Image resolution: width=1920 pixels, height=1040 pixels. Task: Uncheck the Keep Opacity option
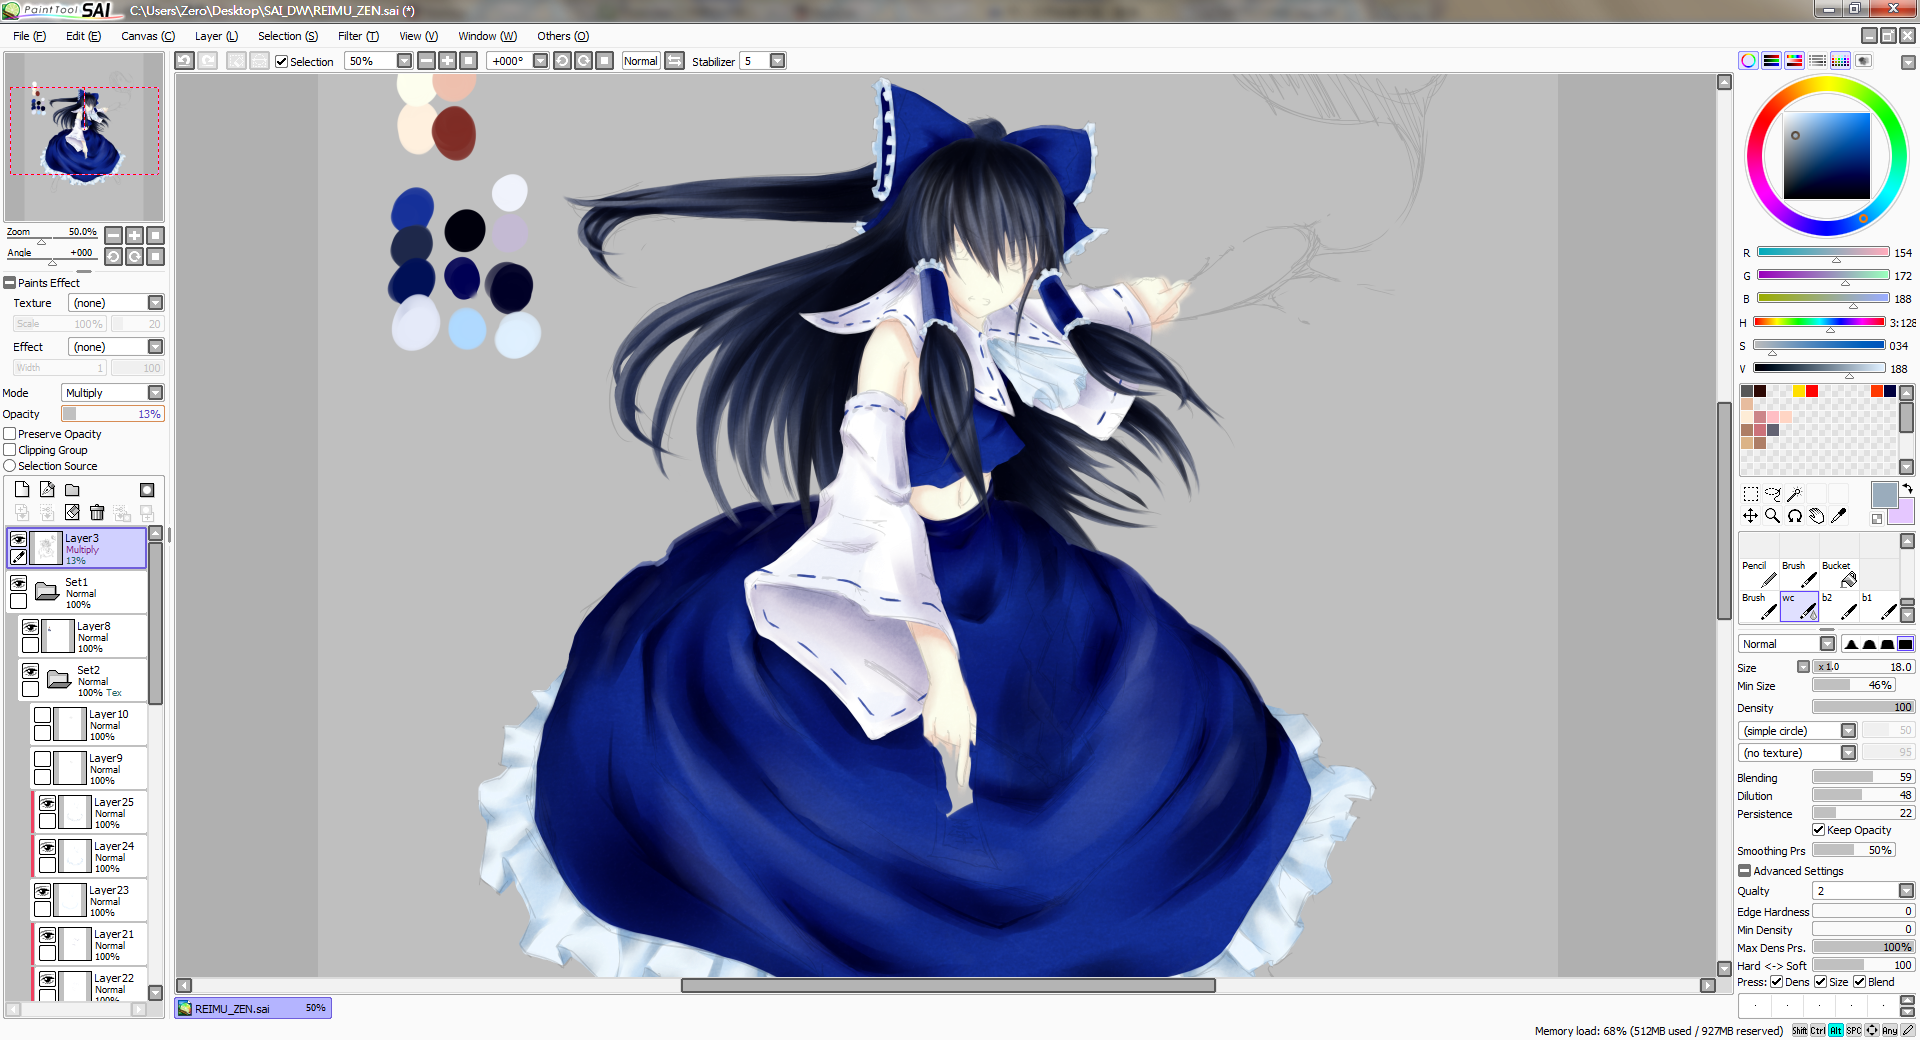point(1819,830)
